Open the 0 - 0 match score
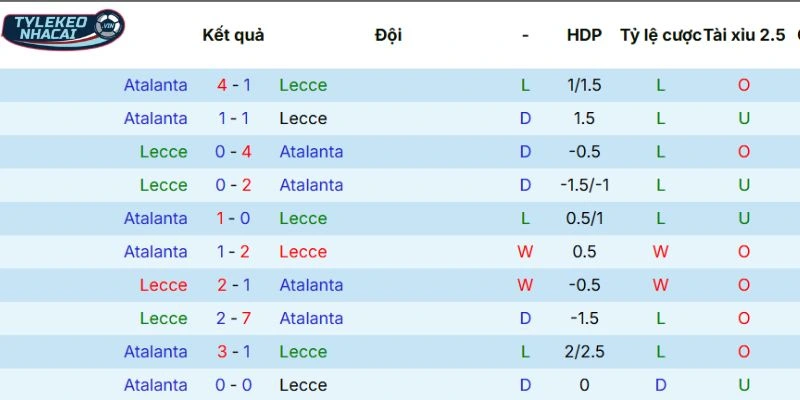Image resolution: width=800 pixels, height=400 pixels. tap(233, 385)
